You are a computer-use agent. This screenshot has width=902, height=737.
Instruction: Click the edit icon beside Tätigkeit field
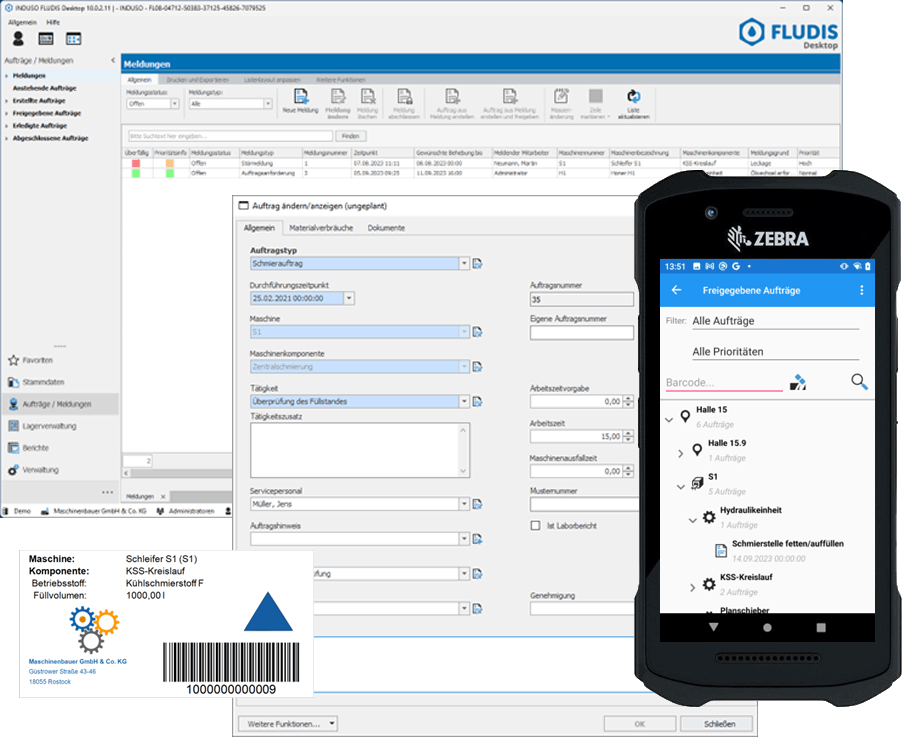pyautogui.click(x=477, y=402)
